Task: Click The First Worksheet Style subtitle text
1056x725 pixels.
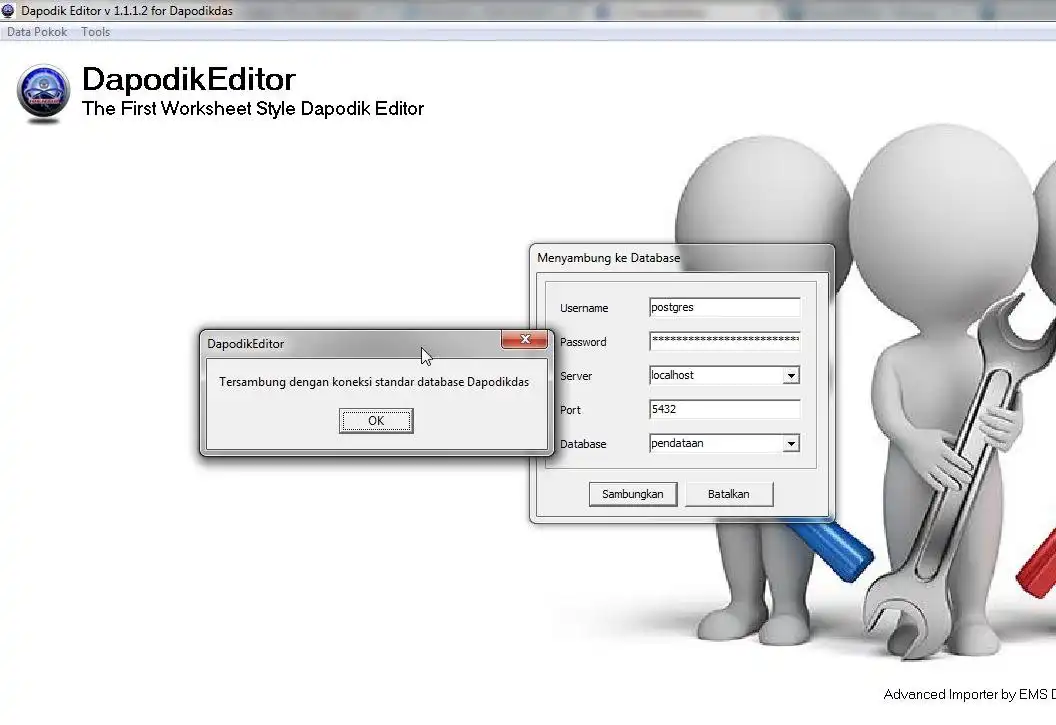Action: point(253,108)
